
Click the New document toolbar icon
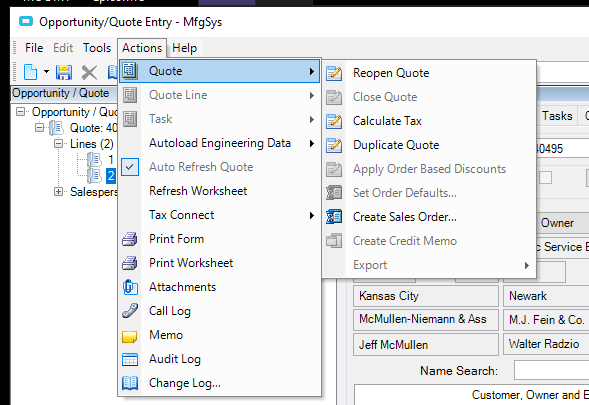coord(30,72)
